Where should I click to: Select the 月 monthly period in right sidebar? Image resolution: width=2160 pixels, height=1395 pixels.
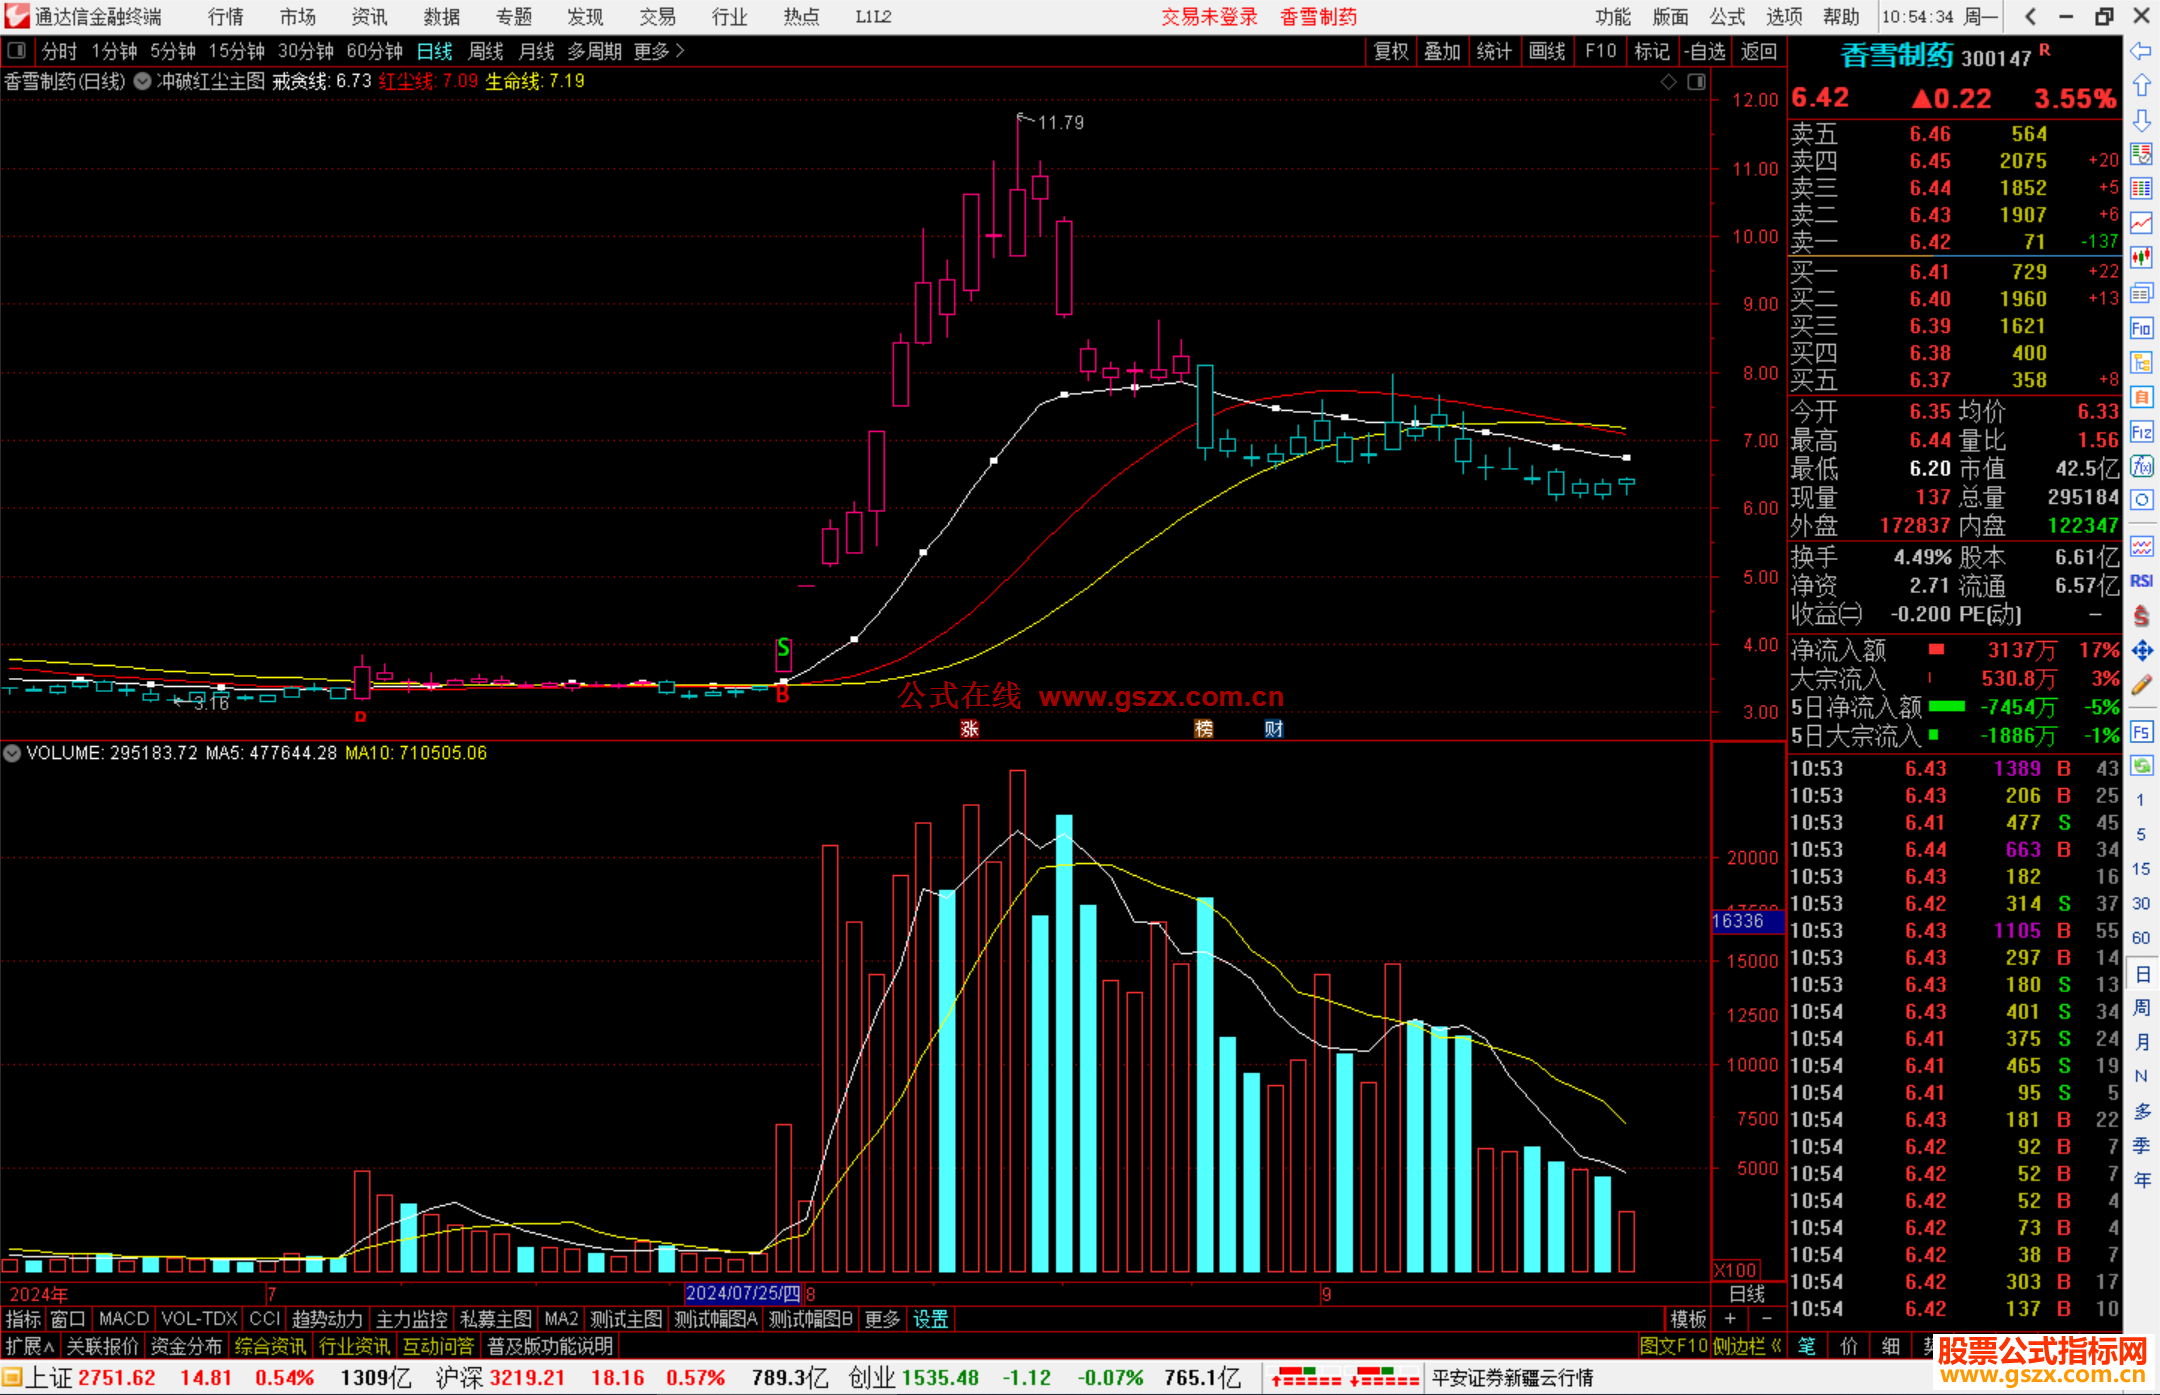[x=2141, y=1042]
